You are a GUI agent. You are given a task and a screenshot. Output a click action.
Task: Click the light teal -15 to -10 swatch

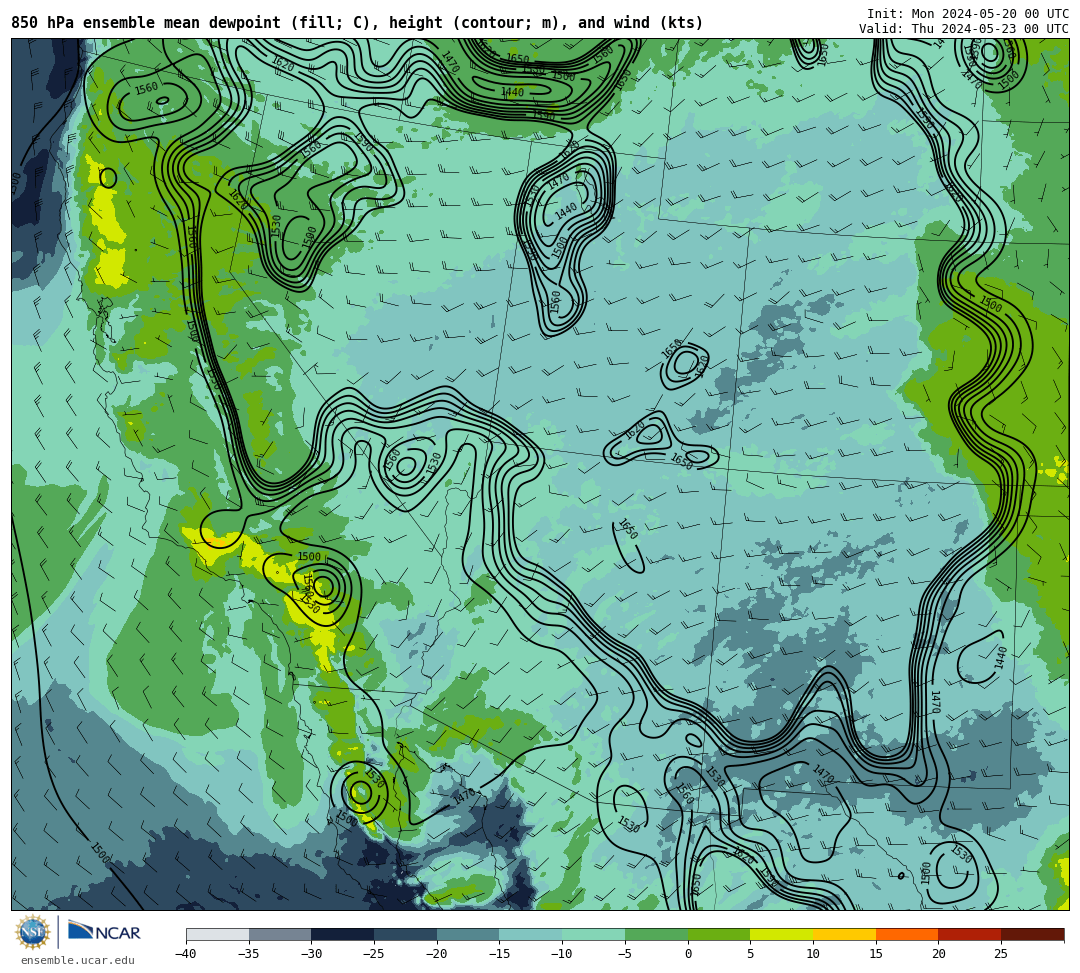pos(531,934)
